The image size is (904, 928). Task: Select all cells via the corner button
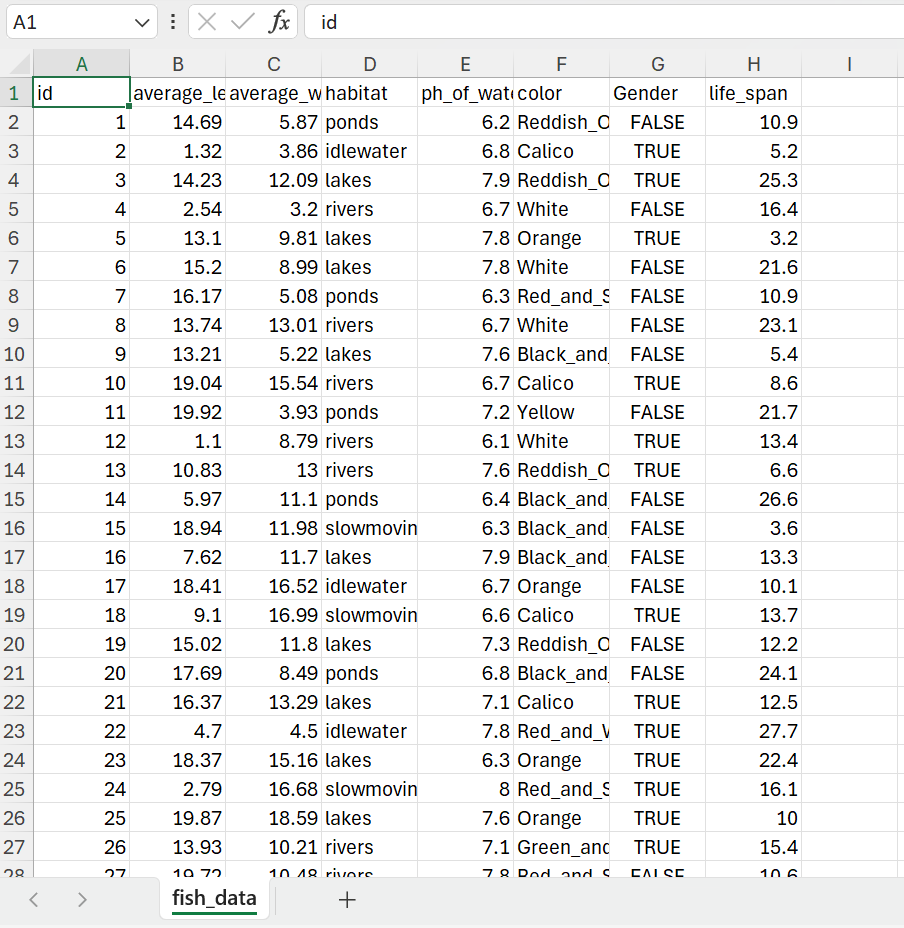pos(17,63)
